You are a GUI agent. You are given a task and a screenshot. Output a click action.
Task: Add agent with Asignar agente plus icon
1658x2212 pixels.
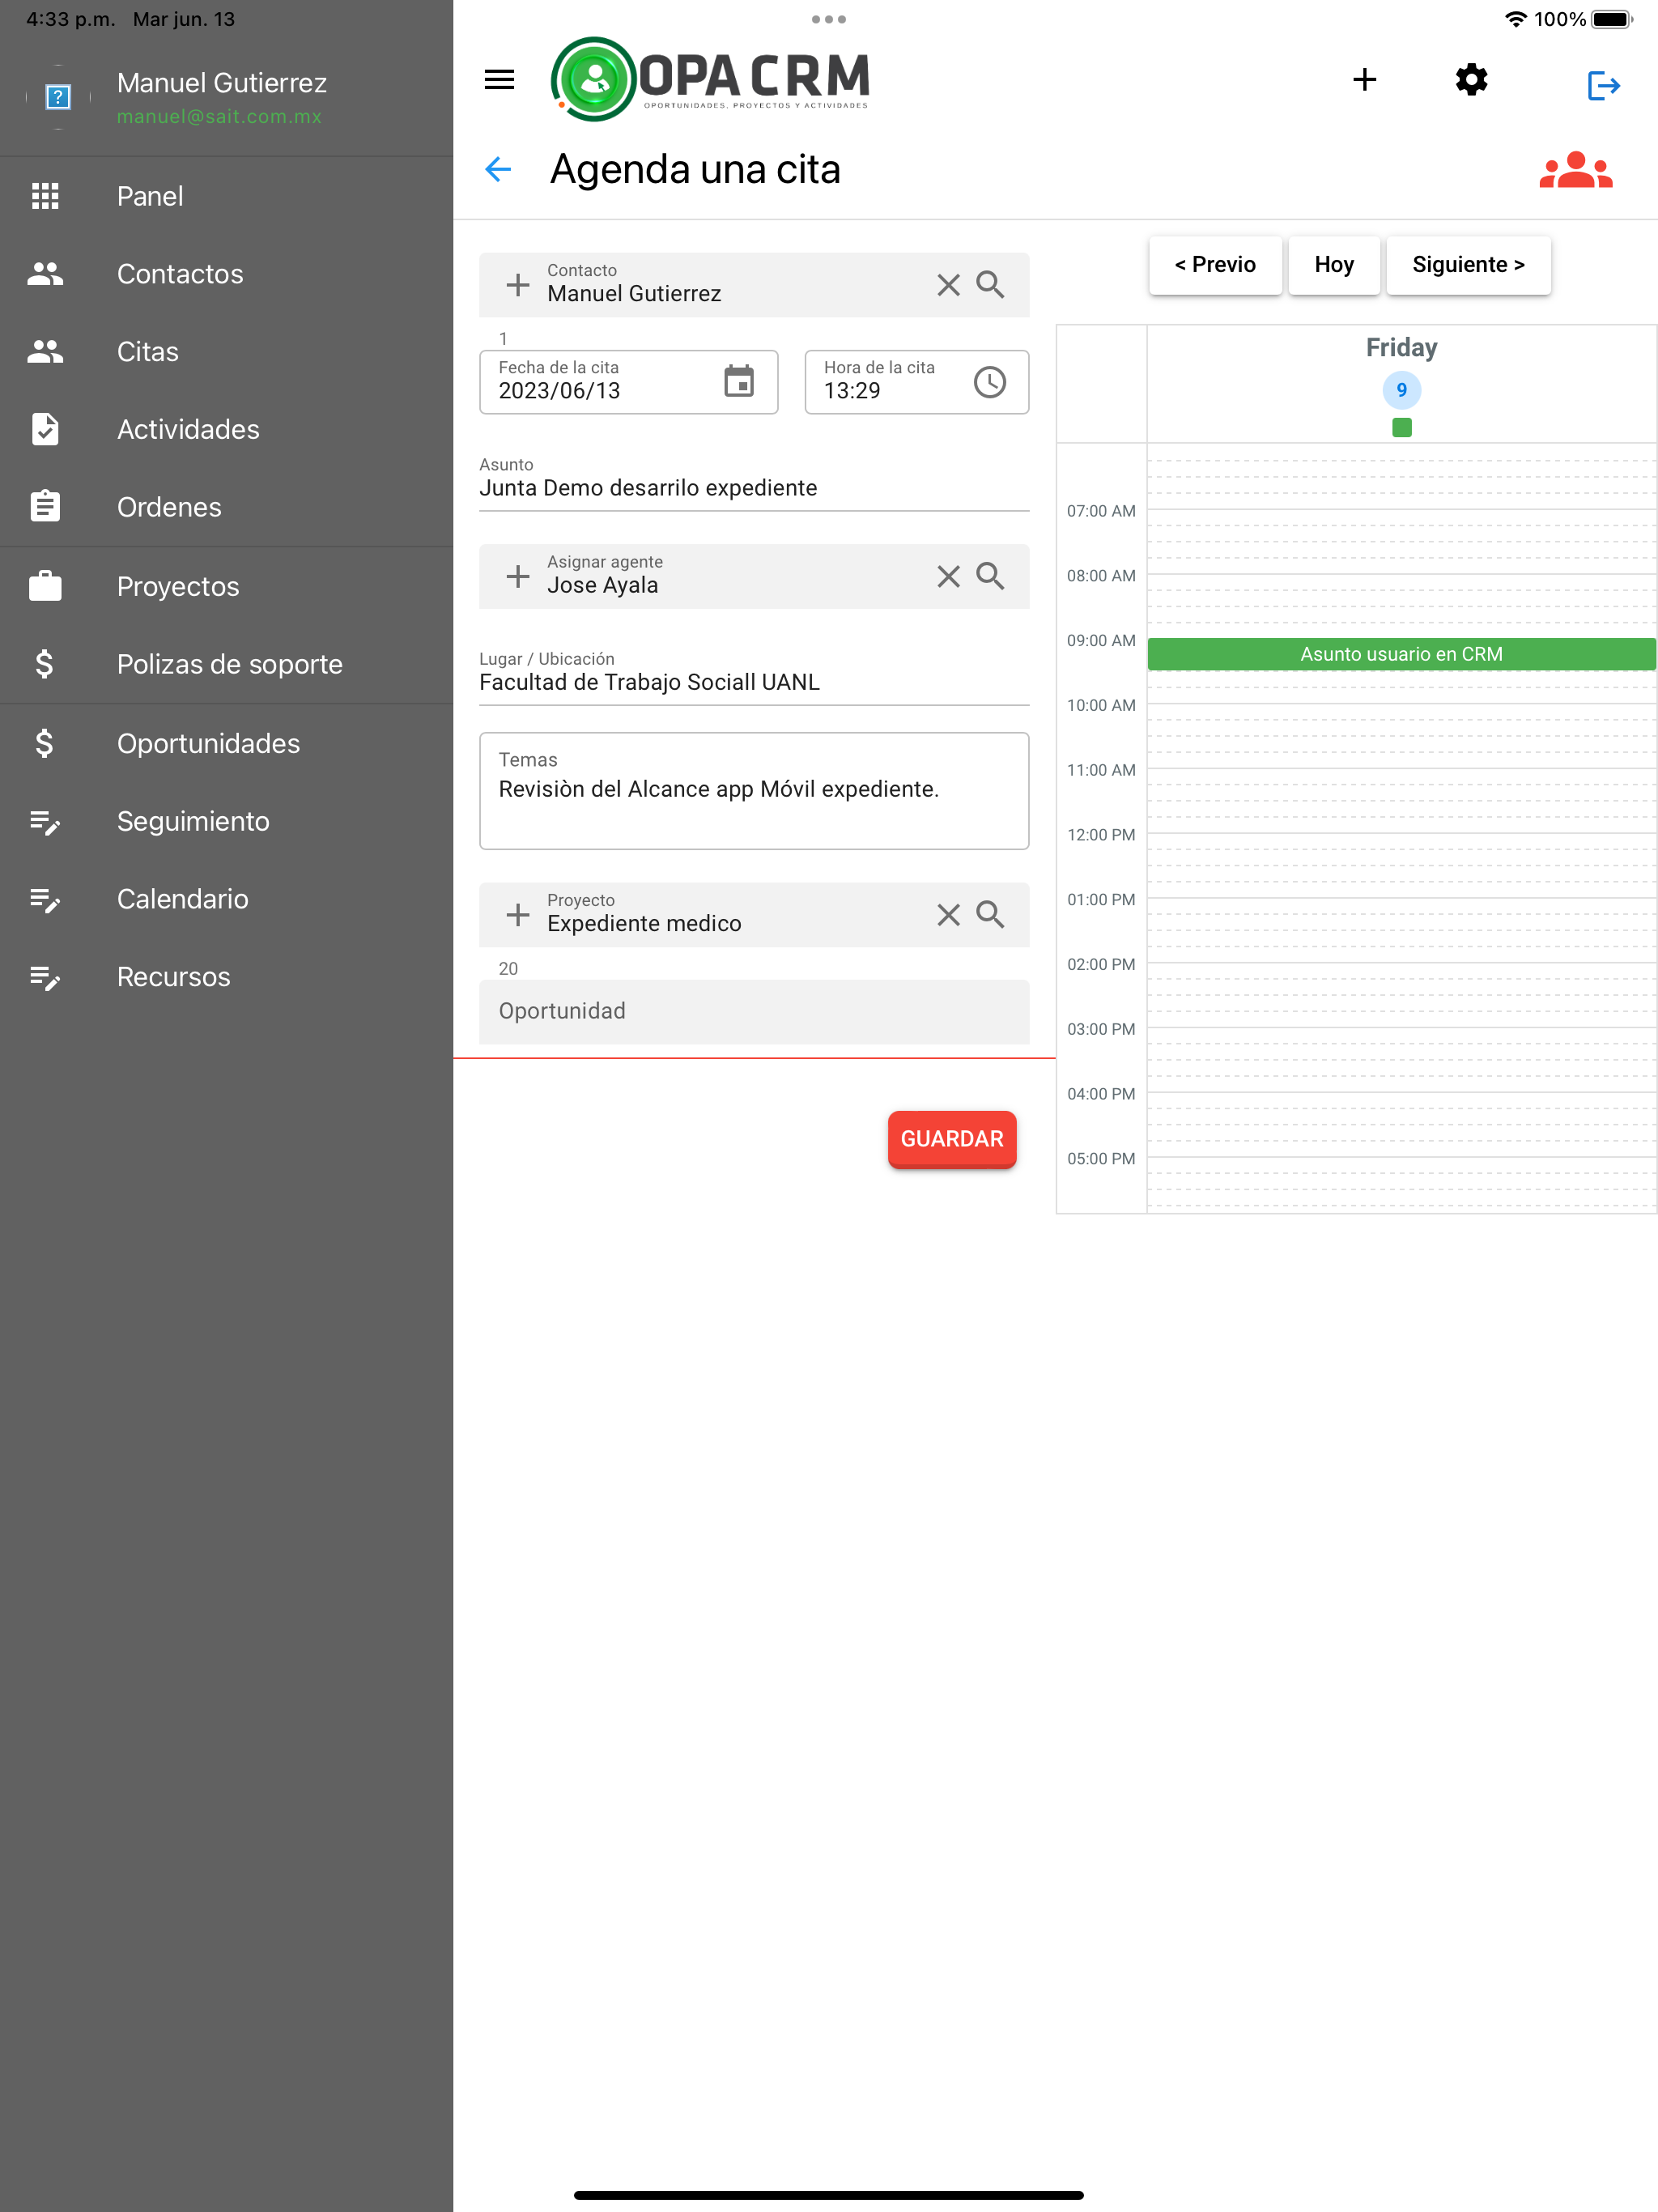click(x=517, y=576)
